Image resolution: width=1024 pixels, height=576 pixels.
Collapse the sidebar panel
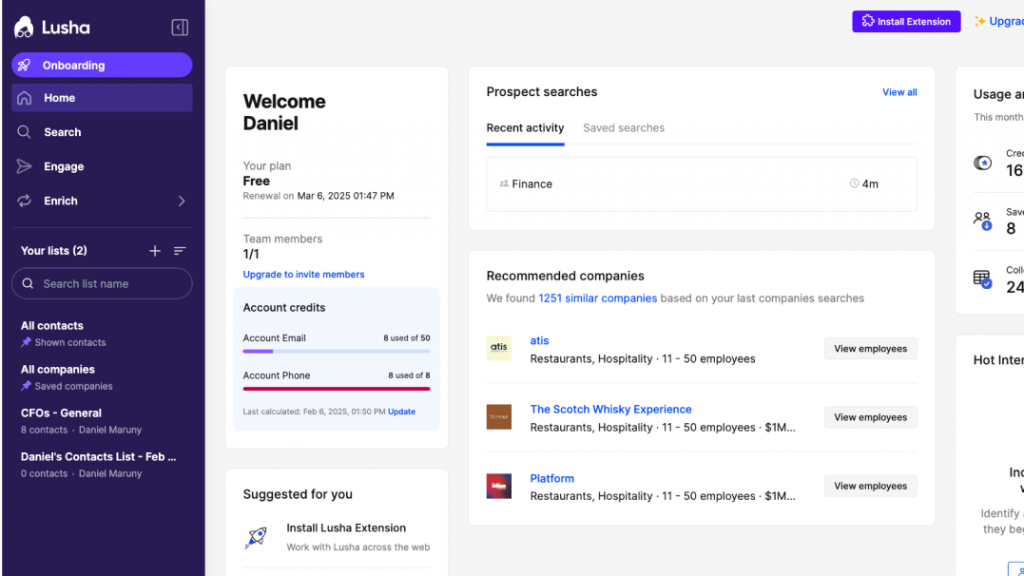coord(180,27)
